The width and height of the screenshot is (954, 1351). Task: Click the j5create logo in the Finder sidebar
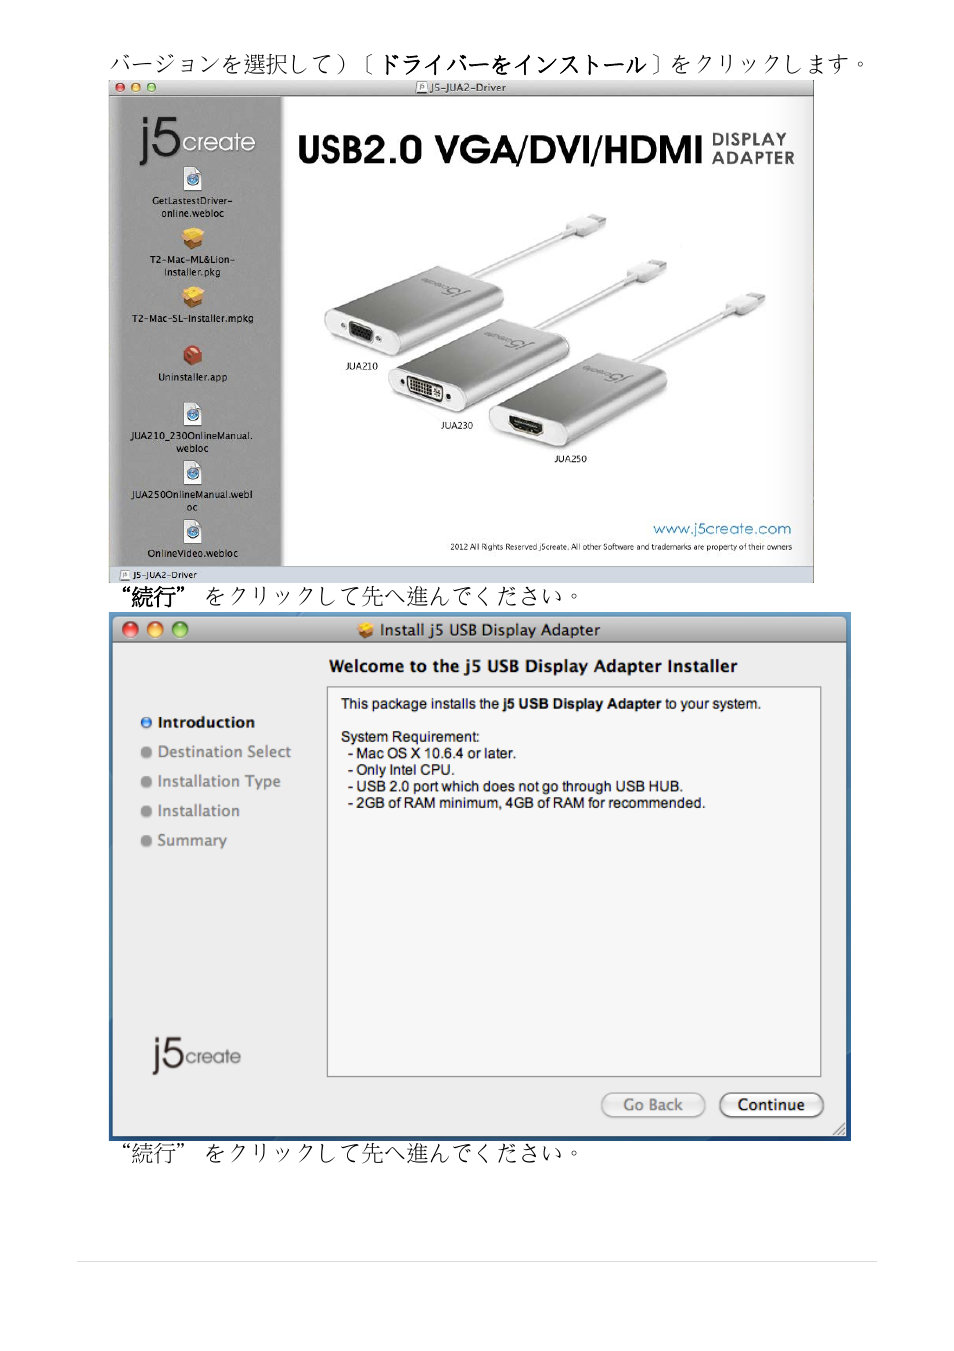[197, 140]
